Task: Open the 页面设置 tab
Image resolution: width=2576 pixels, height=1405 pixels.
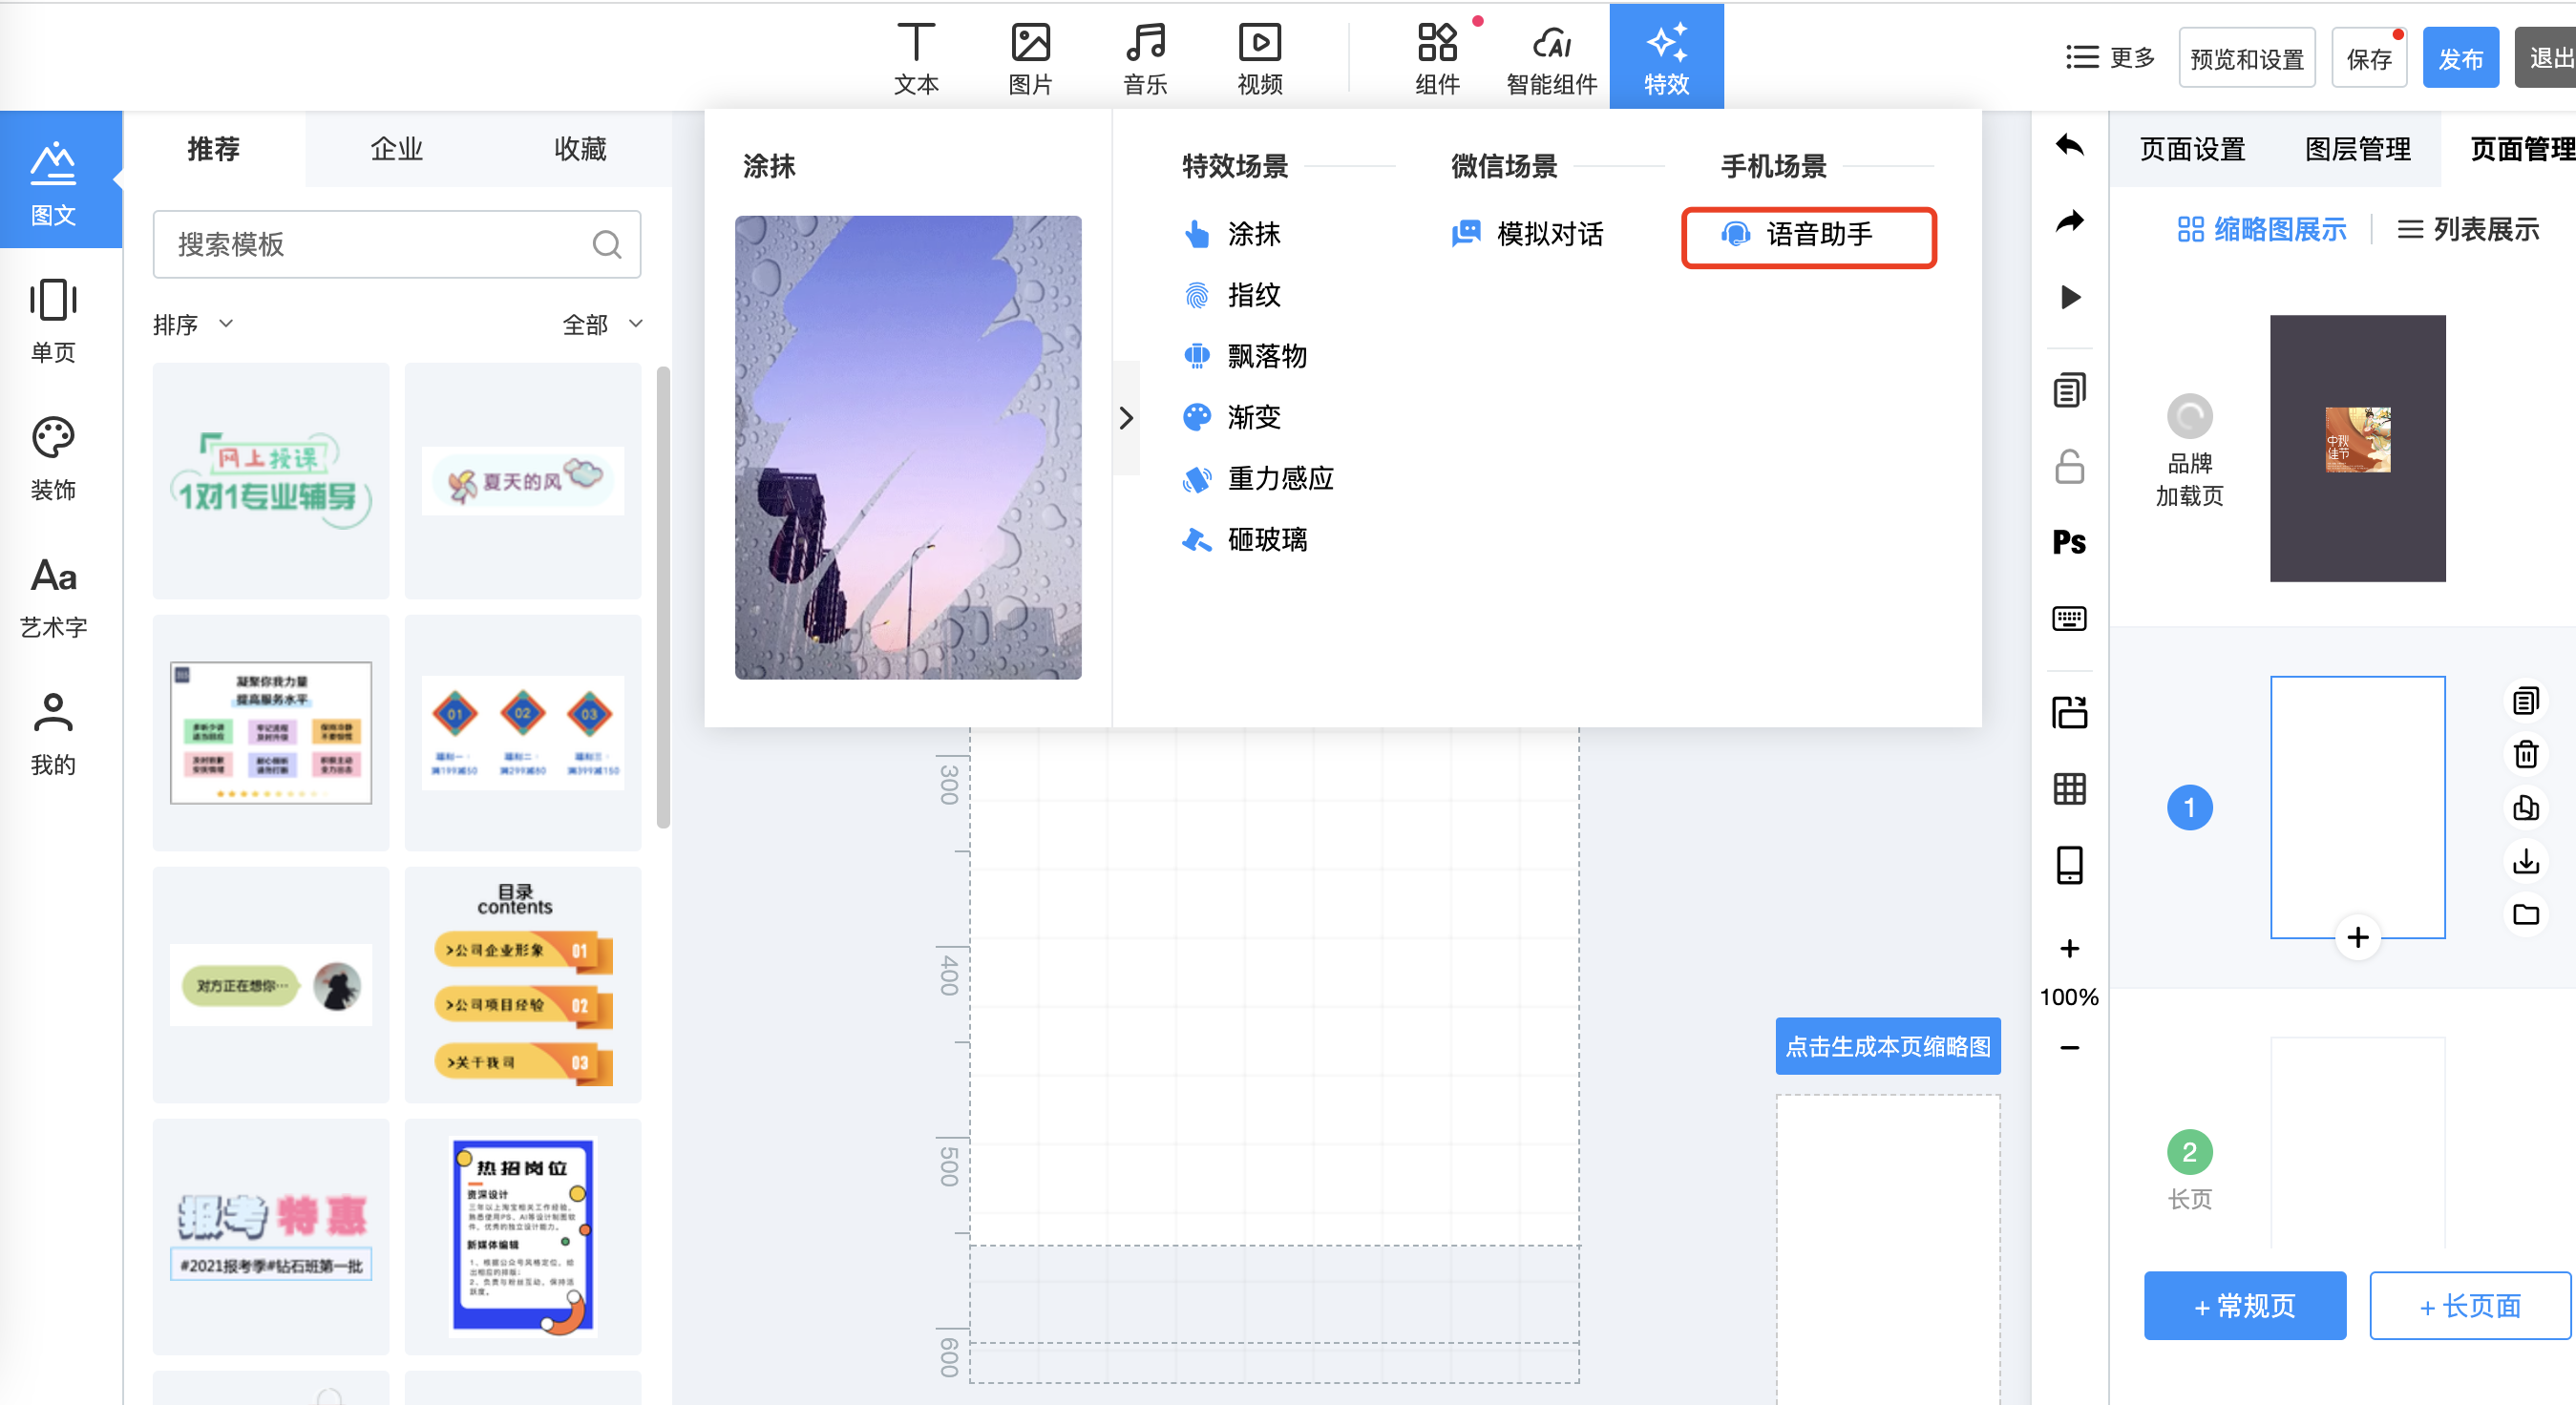Action: tap(2192, 149)
